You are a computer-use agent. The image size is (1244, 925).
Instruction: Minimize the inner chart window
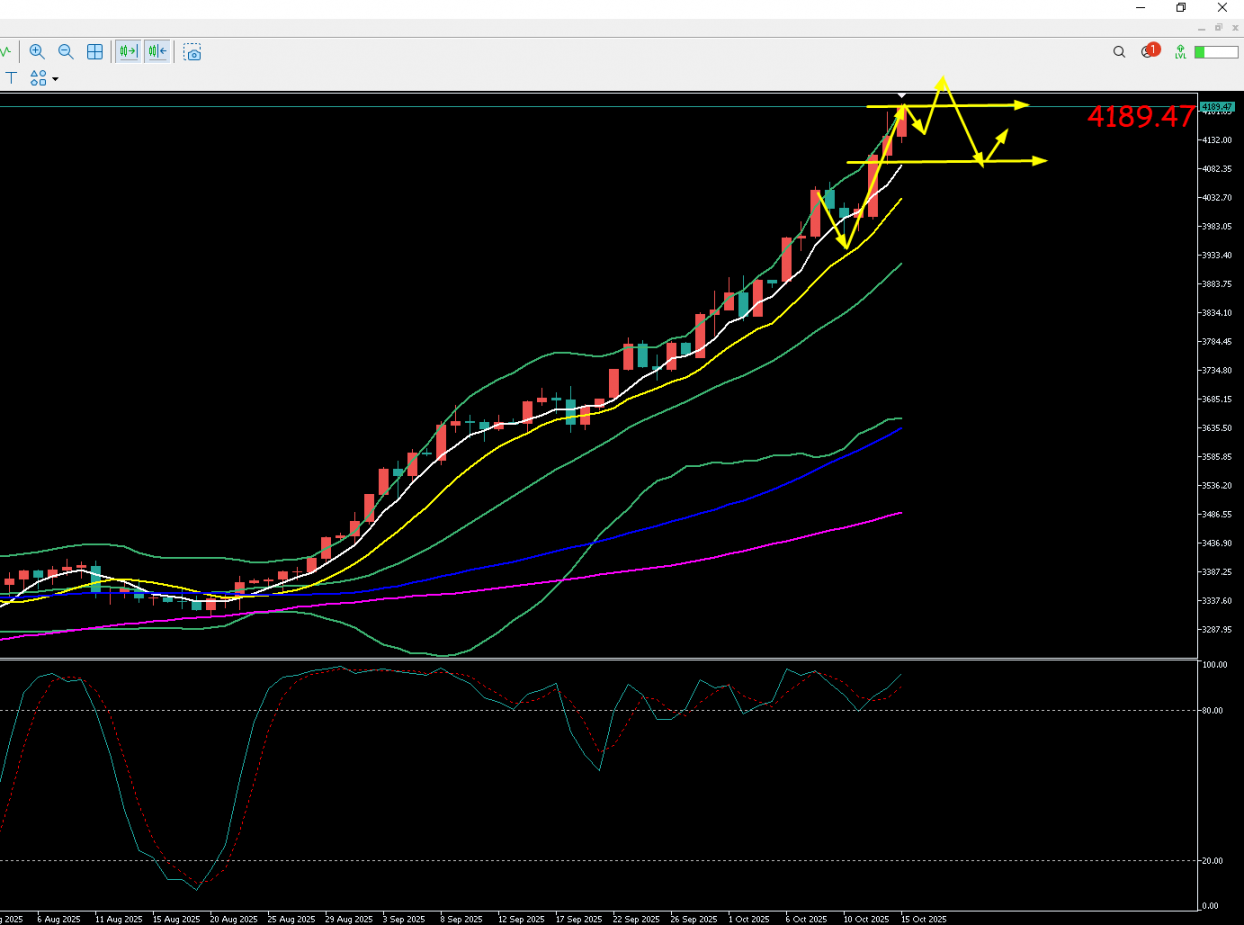pos(1202,28)
